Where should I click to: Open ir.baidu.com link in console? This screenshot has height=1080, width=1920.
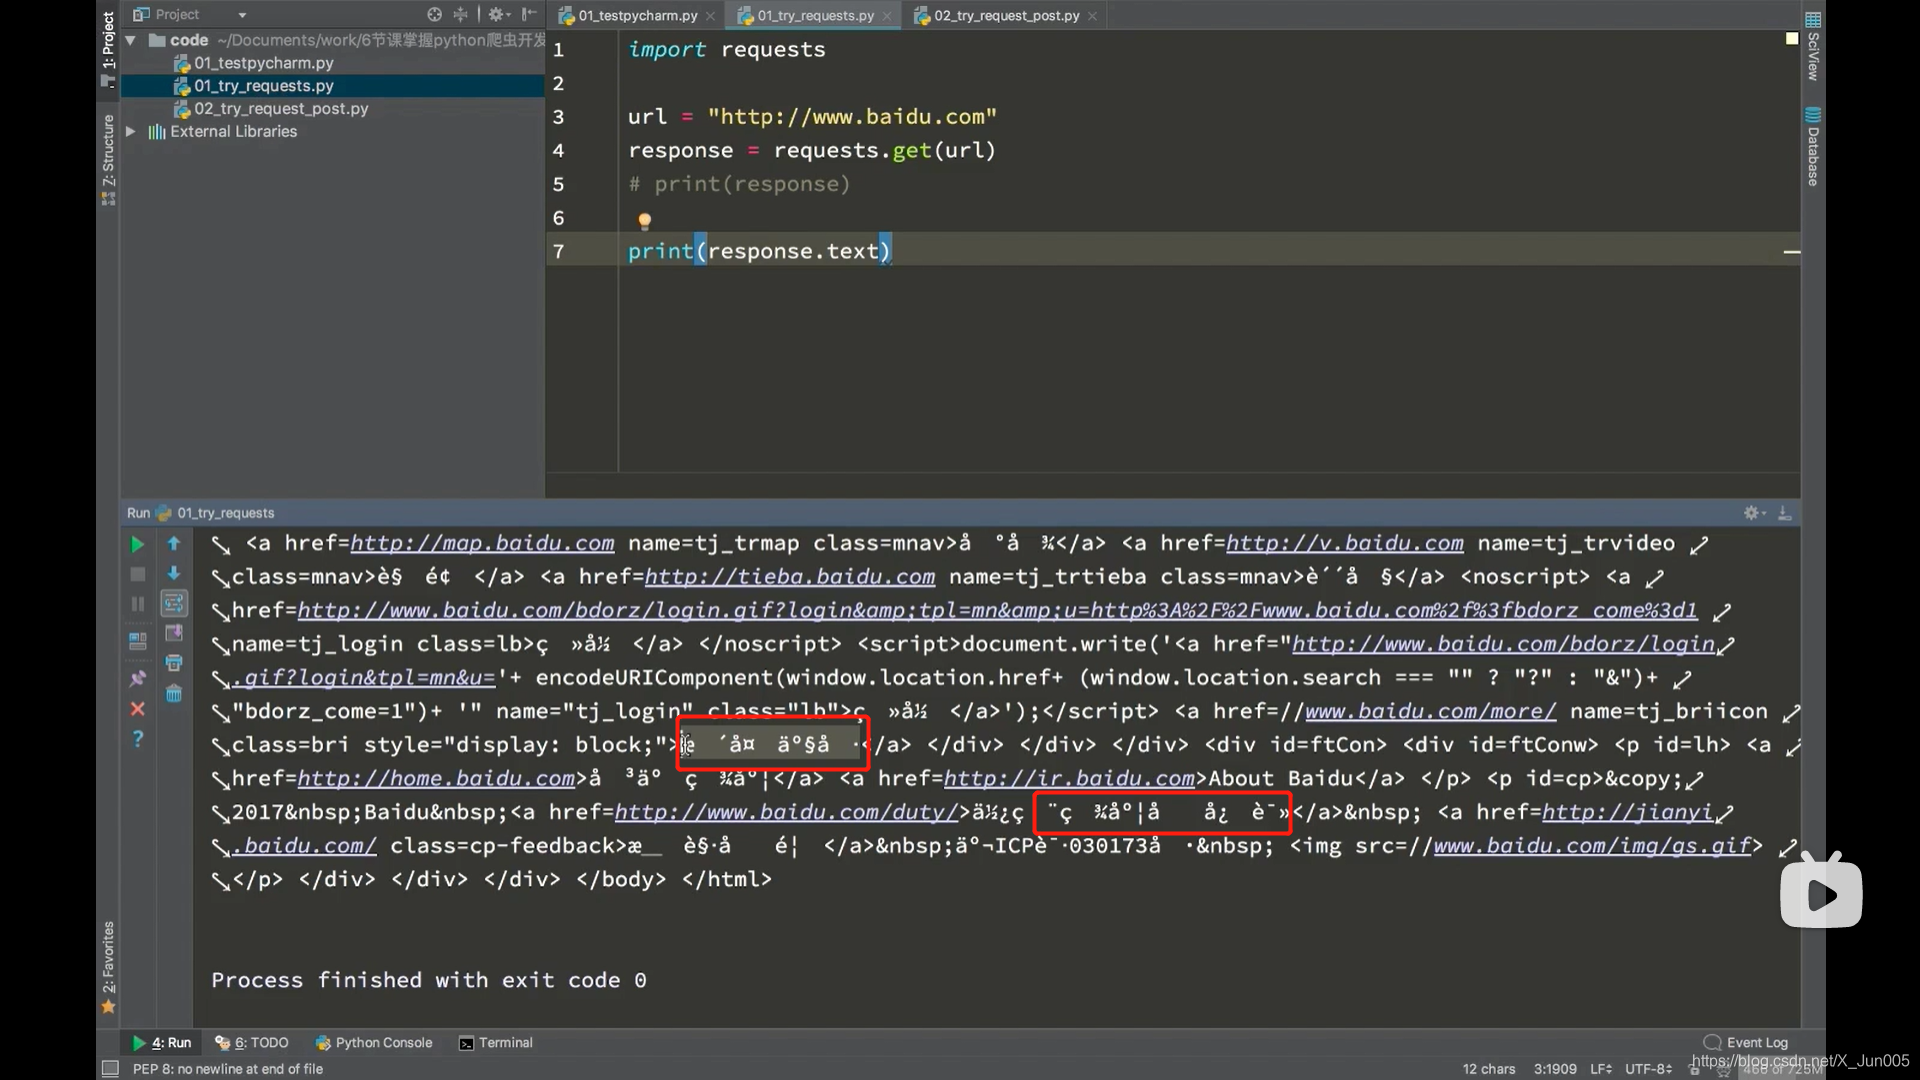(1069, 779)
